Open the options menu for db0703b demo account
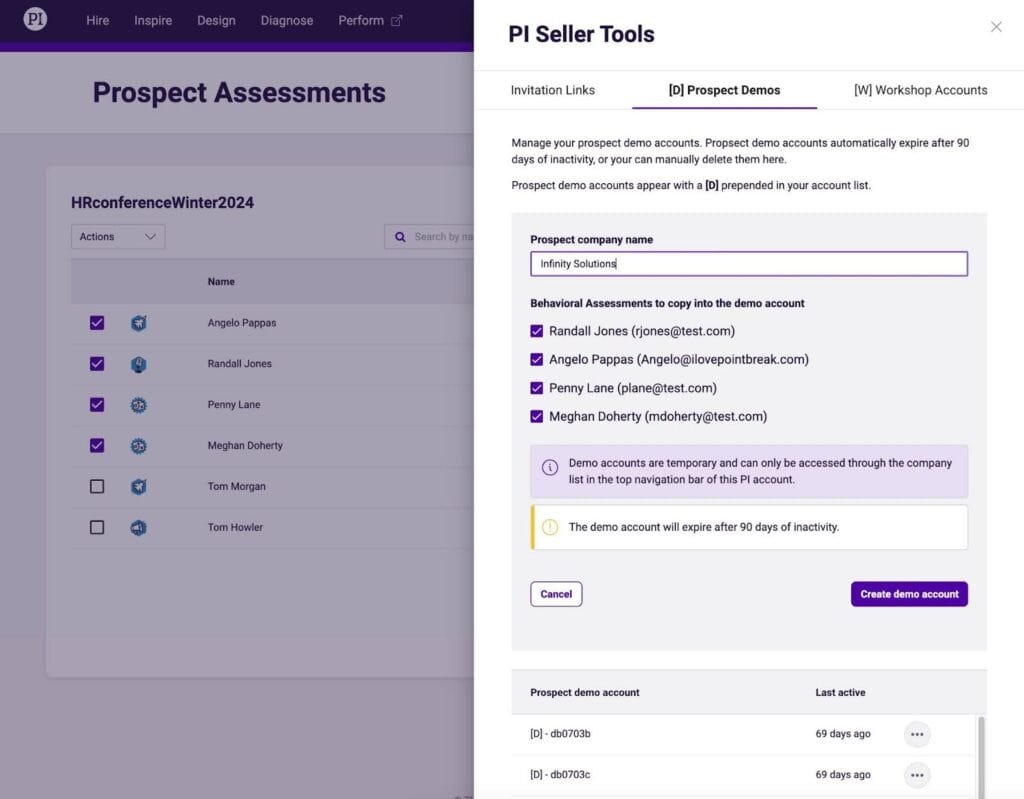The image size is (1024, 799). (x=917, y=734)
